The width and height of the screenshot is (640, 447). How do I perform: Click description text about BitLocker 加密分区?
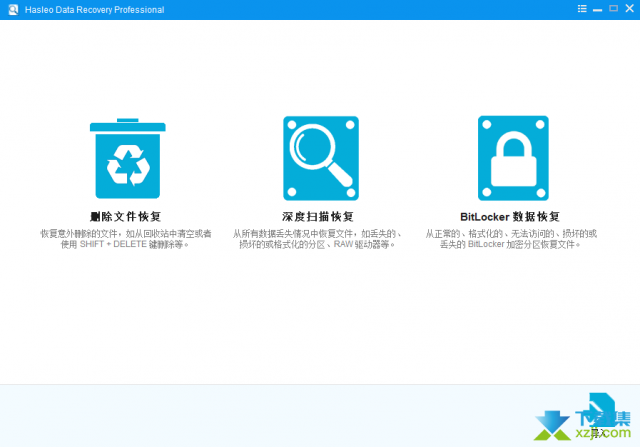511,239
